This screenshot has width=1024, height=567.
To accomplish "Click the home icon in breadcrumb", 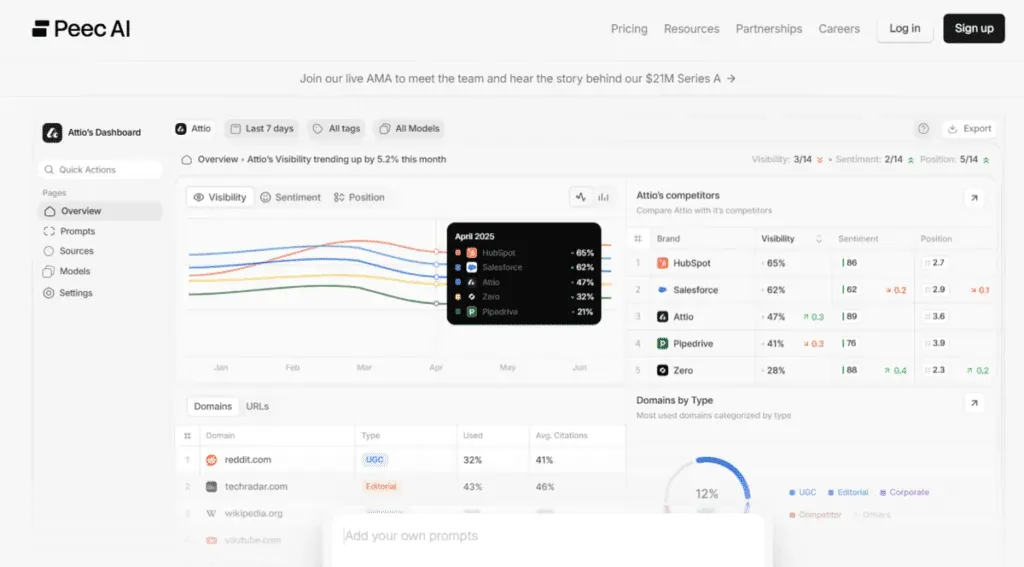I will pyautogui.click(x=186, y=159).
